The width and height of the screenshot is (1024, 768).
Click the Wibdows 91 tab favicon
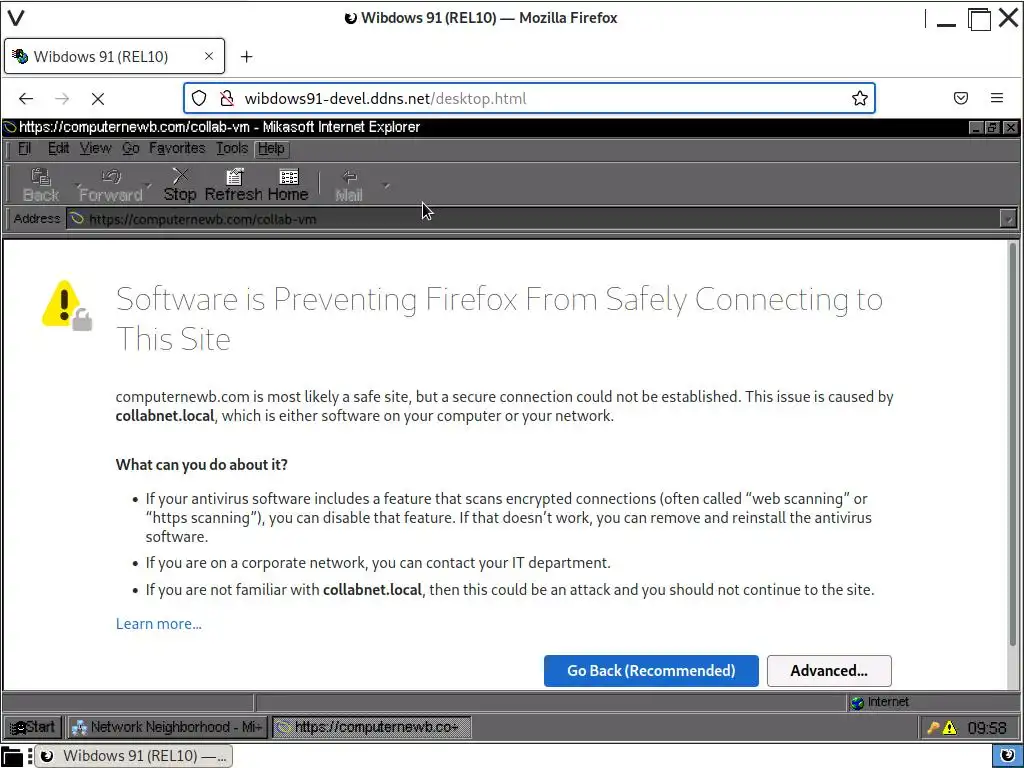pos(20,56)
